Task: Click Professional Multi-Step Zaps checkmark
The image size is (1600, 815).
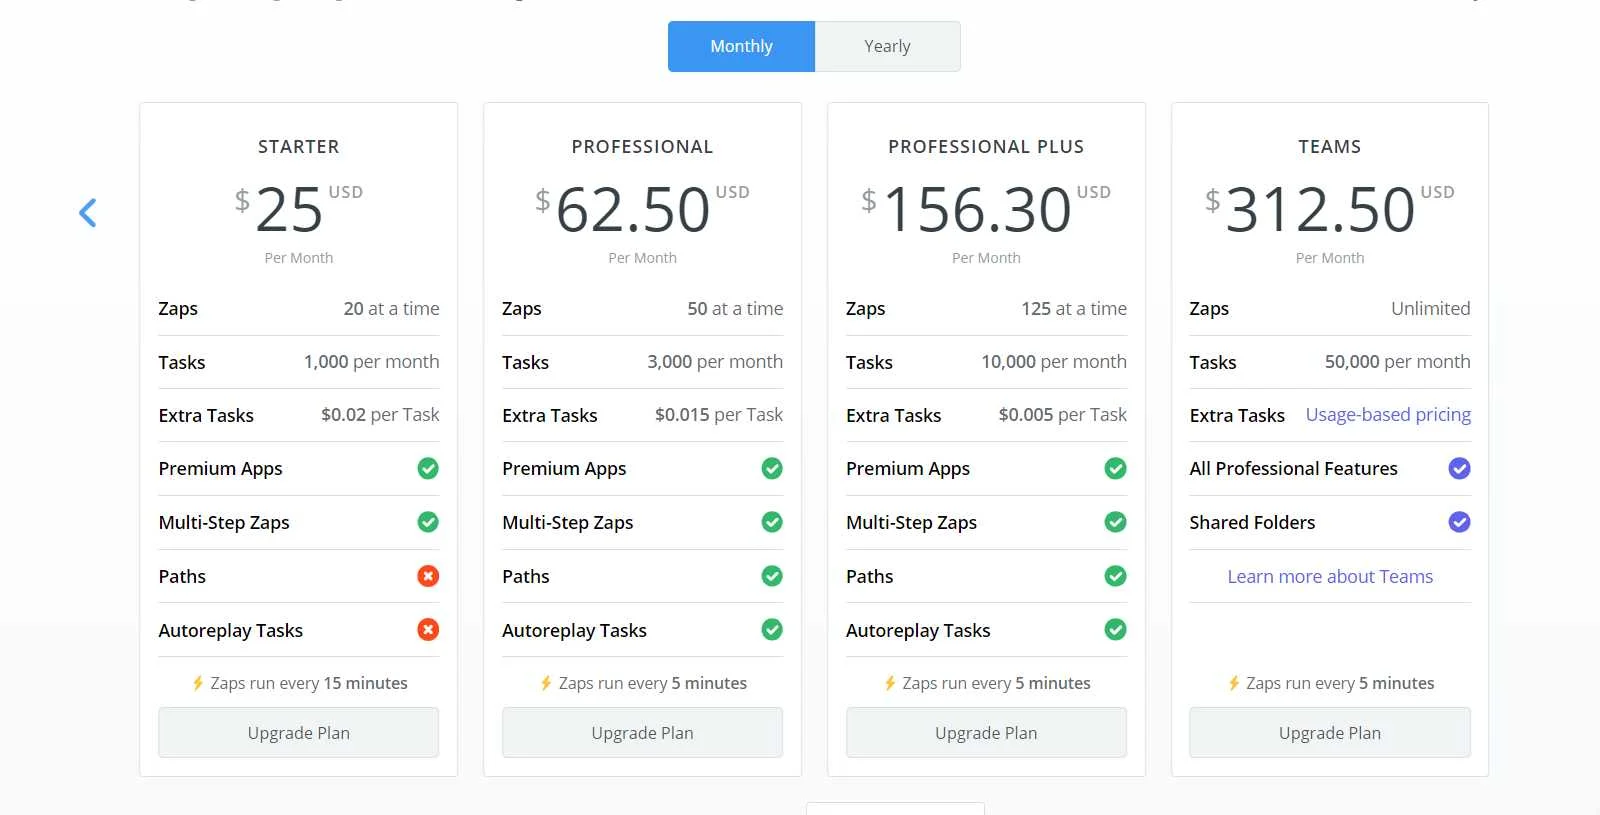Action: (x=772, y=522)
